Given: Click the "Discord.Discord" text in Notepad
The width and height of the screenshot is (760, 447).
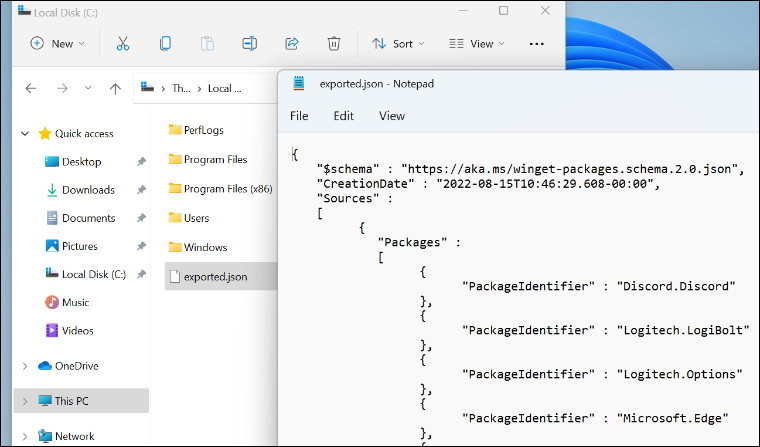Looking at the screenshot, I should tap(676, 286).
